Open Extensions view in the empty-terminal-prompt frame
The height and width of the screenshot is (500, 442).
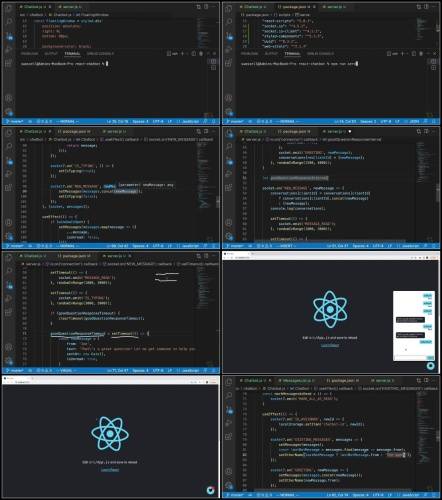coord(9,63)
